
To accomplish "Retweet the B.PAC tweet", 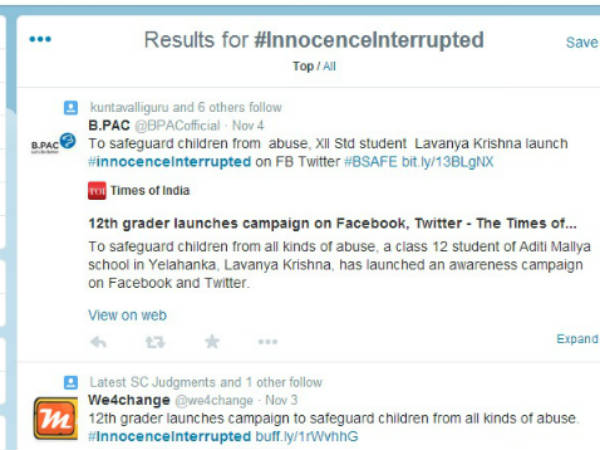I will point(155,341).
